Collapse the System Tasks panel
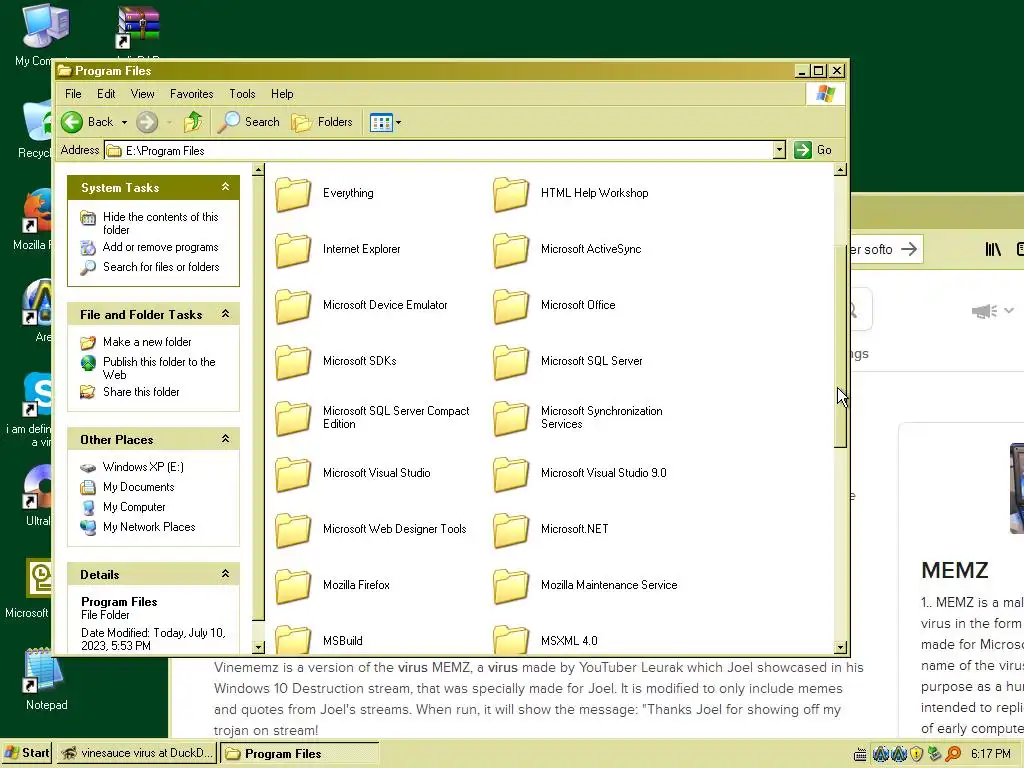Screen dimensions: 1024x768 coord(225,187)
